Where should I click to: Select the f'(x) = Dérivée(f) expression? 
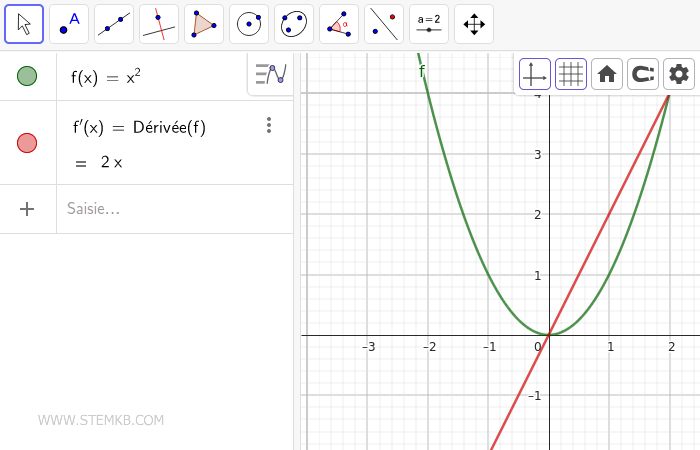pyautogui.click(x=139, y=128)
